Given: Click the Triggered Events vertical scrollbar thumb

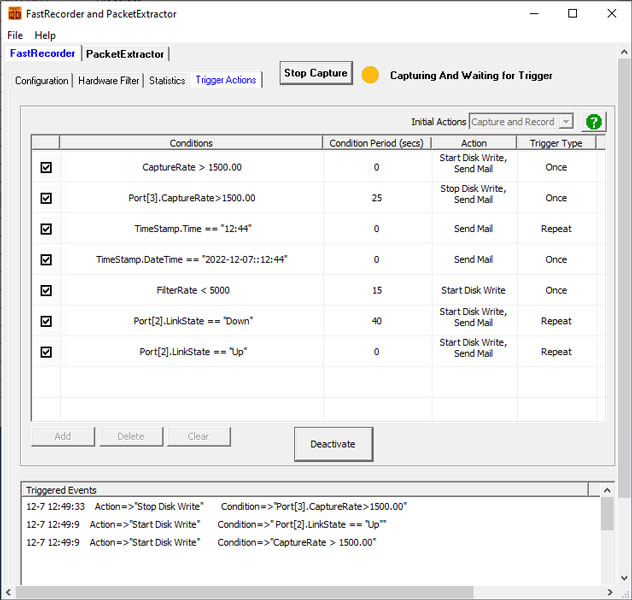Looking at the screenshot, I should click(607, 514).
